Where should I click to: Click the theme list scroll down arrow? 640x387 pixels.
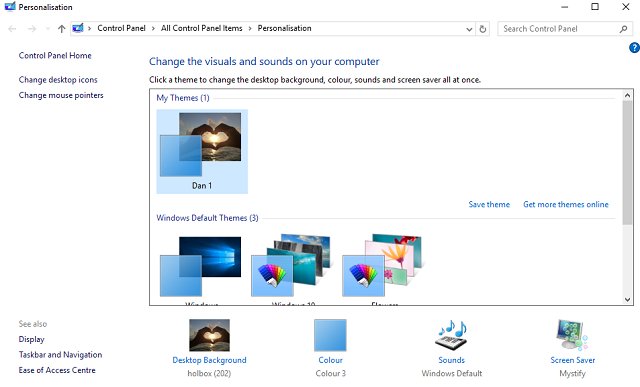627,299
